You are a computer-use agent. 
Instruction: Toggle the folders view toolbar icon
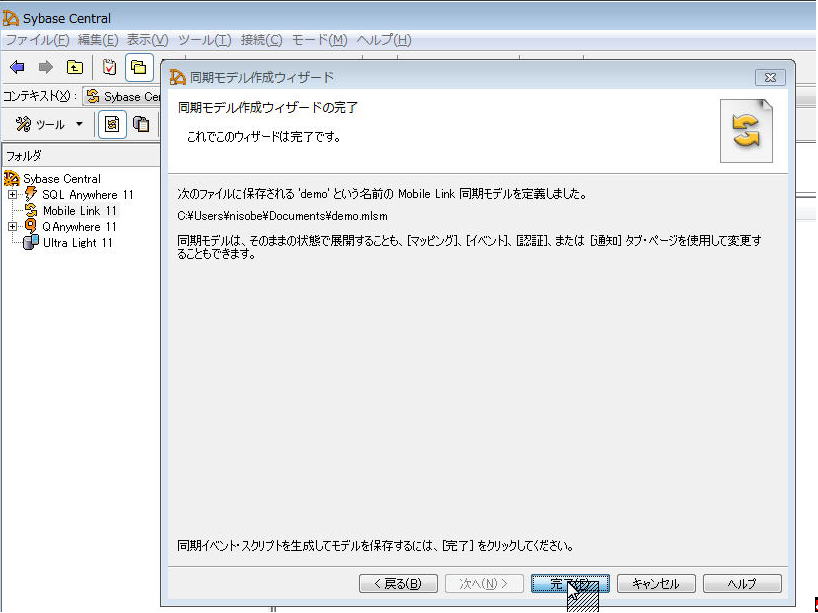point(139,67)
